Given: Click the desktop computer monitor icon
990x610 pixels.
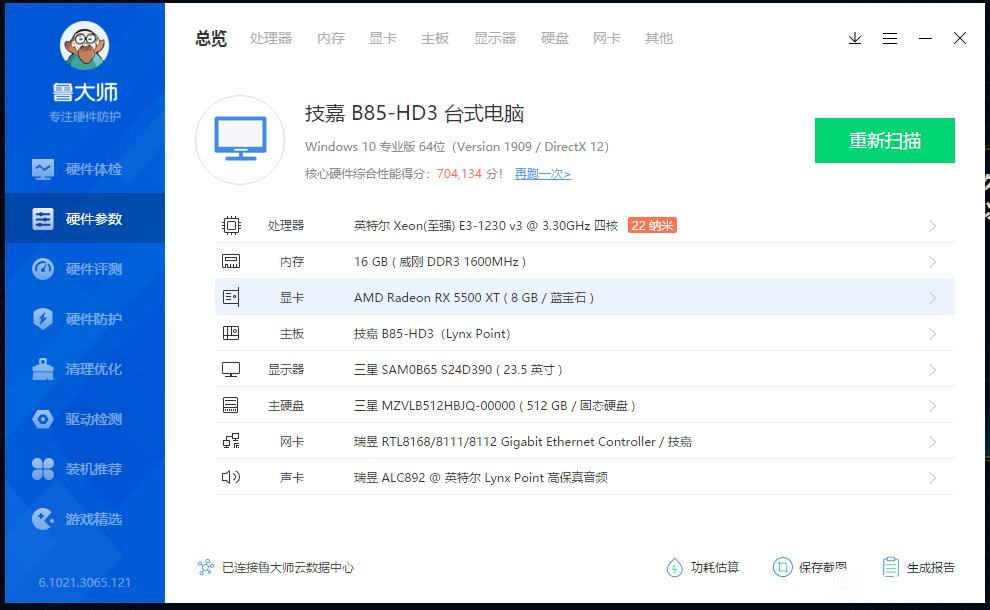Looking at the screenshot, I should 240,140.
